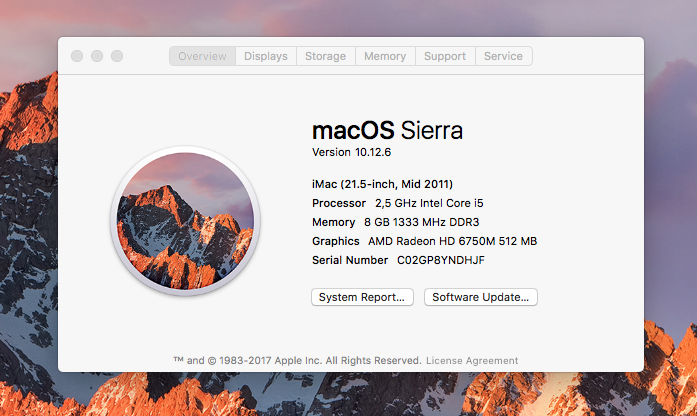Open the Support tab
Image resolution: width=697 pixels, height=416 pixels.
point(445,56)
